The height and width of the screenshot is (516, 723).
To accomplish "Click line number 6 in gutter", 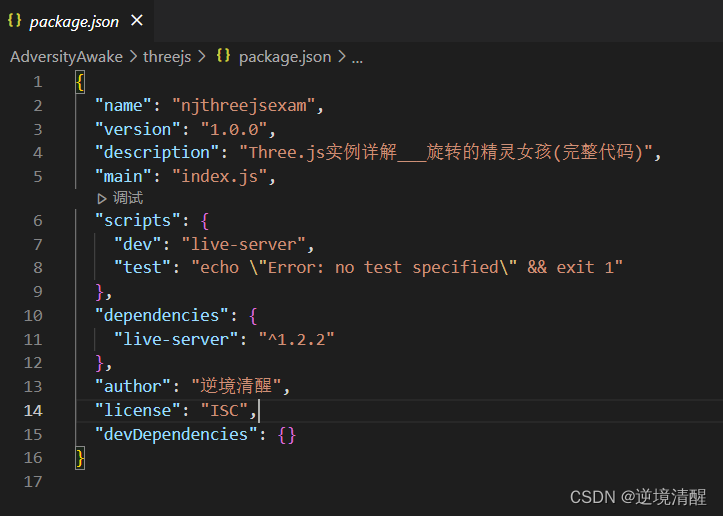I will [37, 220].
